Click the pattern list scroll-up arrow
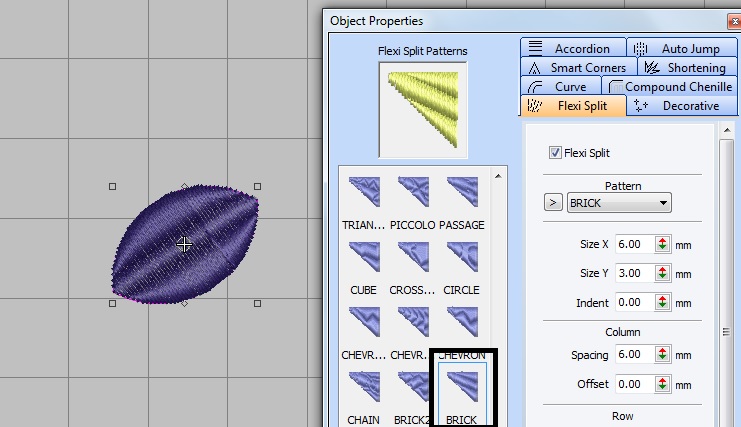The height and width of the screenshot is (427, 741). pyautogui.click(x=498, y=176)
